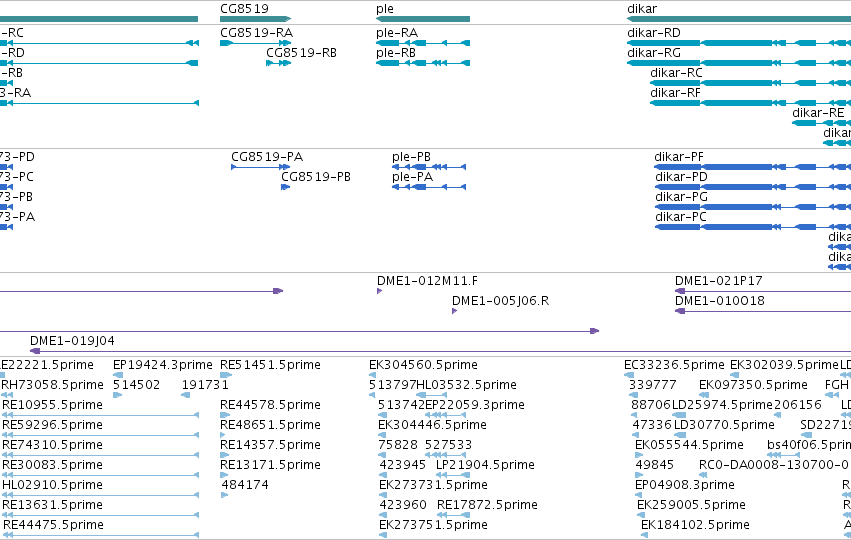Click EST RE74310.5prime label

52,446
